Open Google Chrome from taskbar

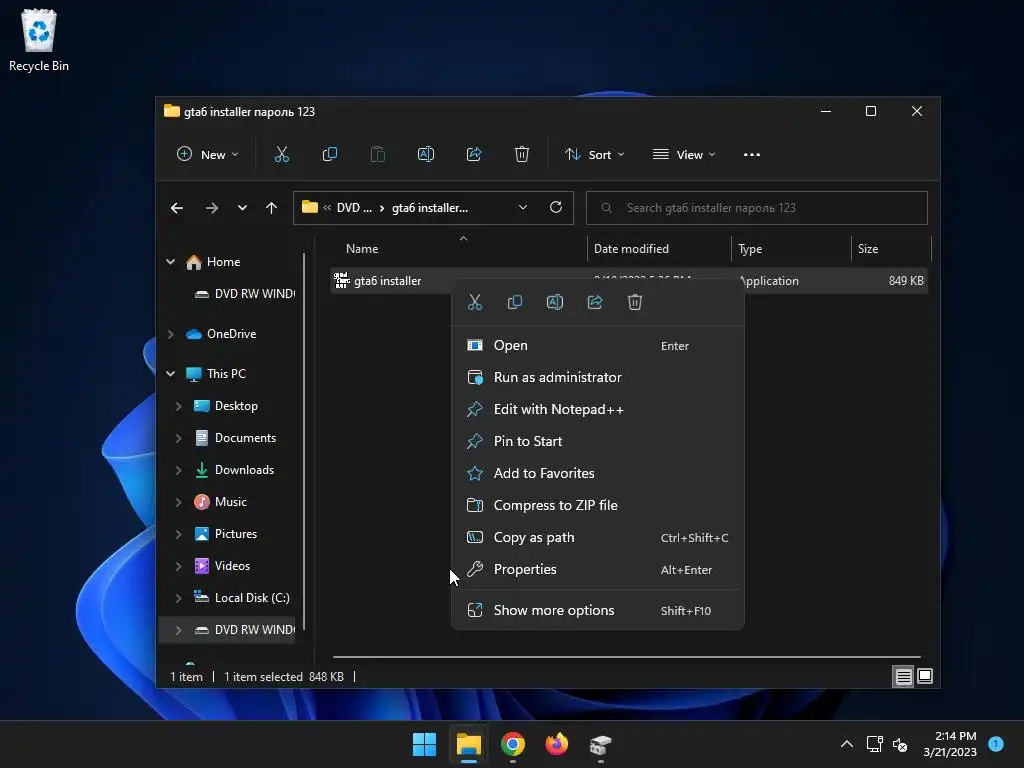pyautogui.click(x=513, y=744)
